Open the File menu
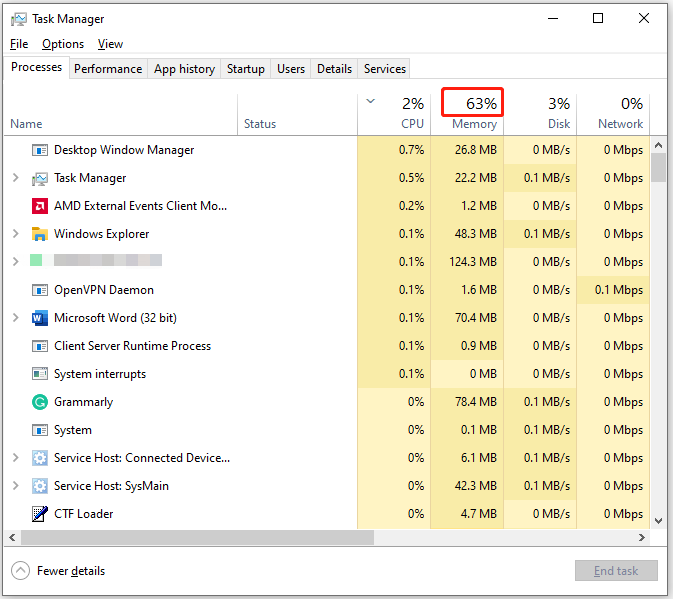673x599 pixels. (x=19, y=44)
